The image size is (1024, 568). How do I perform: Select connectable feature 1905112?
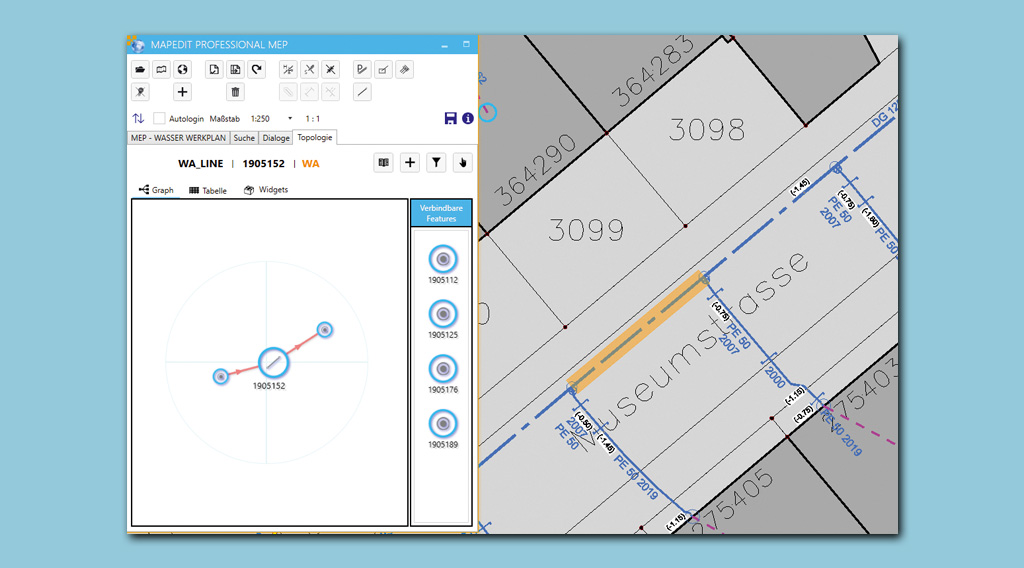tap(442, 260)
